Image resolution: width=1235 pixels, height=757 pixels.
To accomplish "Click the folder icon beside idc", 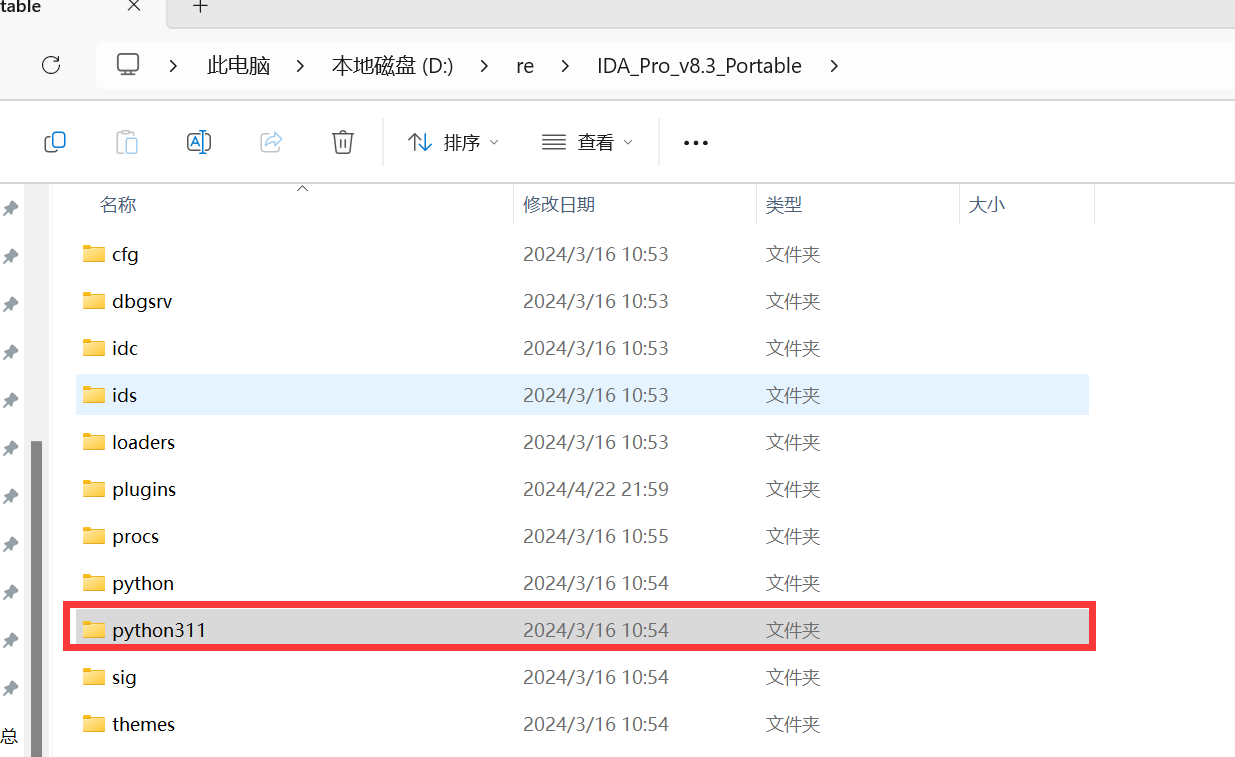I will click(94, 348).
